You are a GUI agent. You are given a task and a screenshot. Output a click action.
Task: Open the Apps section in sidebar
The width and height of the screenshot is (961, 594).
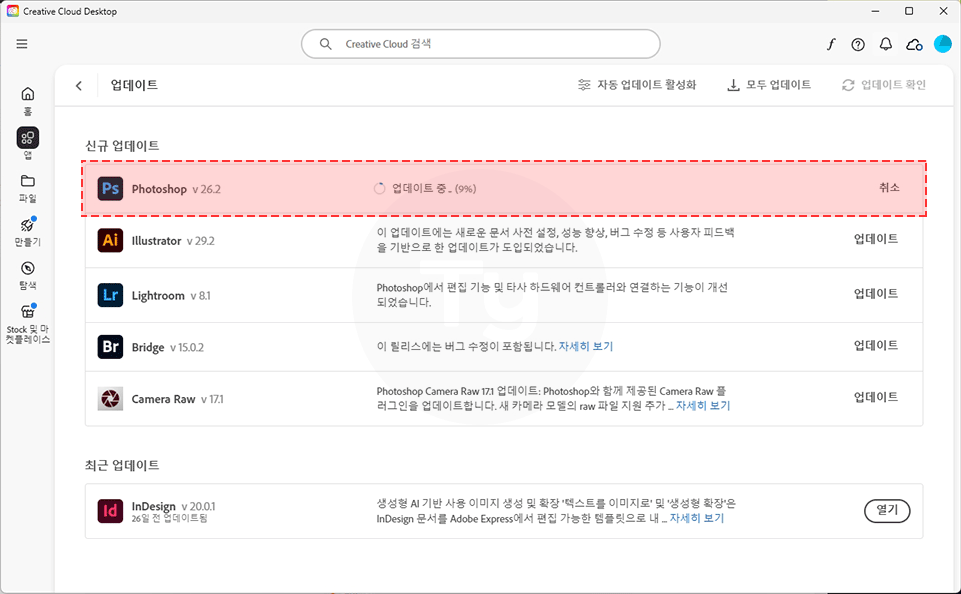pos(28,143)
